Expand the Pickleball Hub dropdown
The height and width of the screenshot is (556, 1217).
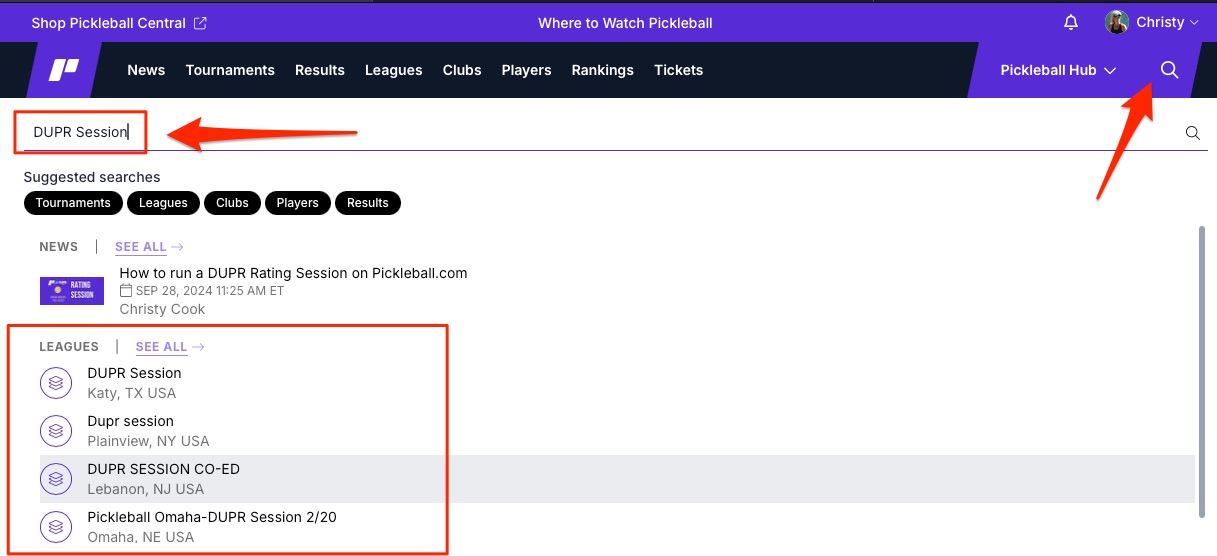click(x=1058, y=70)
